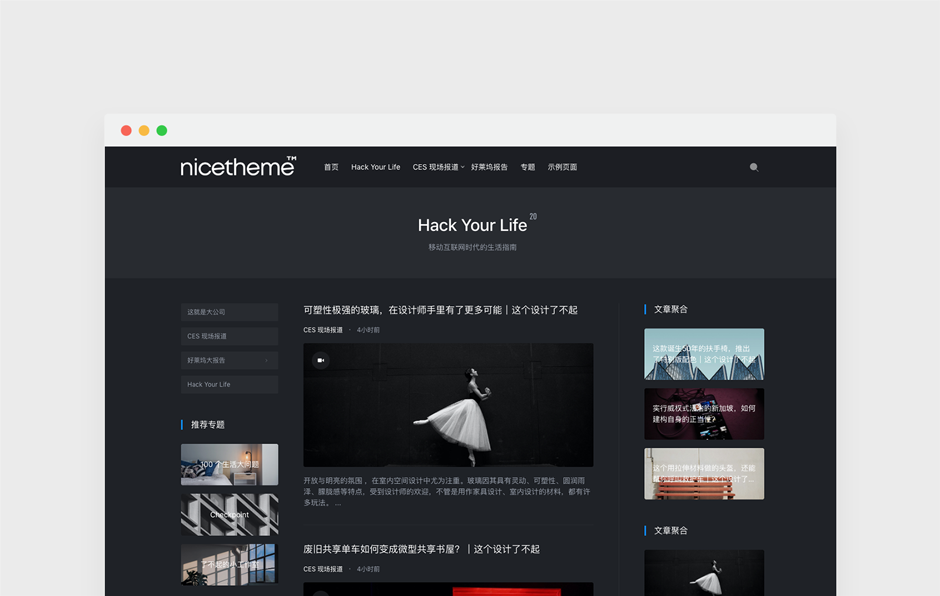Viewport: 940px width, 596px height.
Task: Click the green full-screen traffic light button
Action: coord(161,130)
